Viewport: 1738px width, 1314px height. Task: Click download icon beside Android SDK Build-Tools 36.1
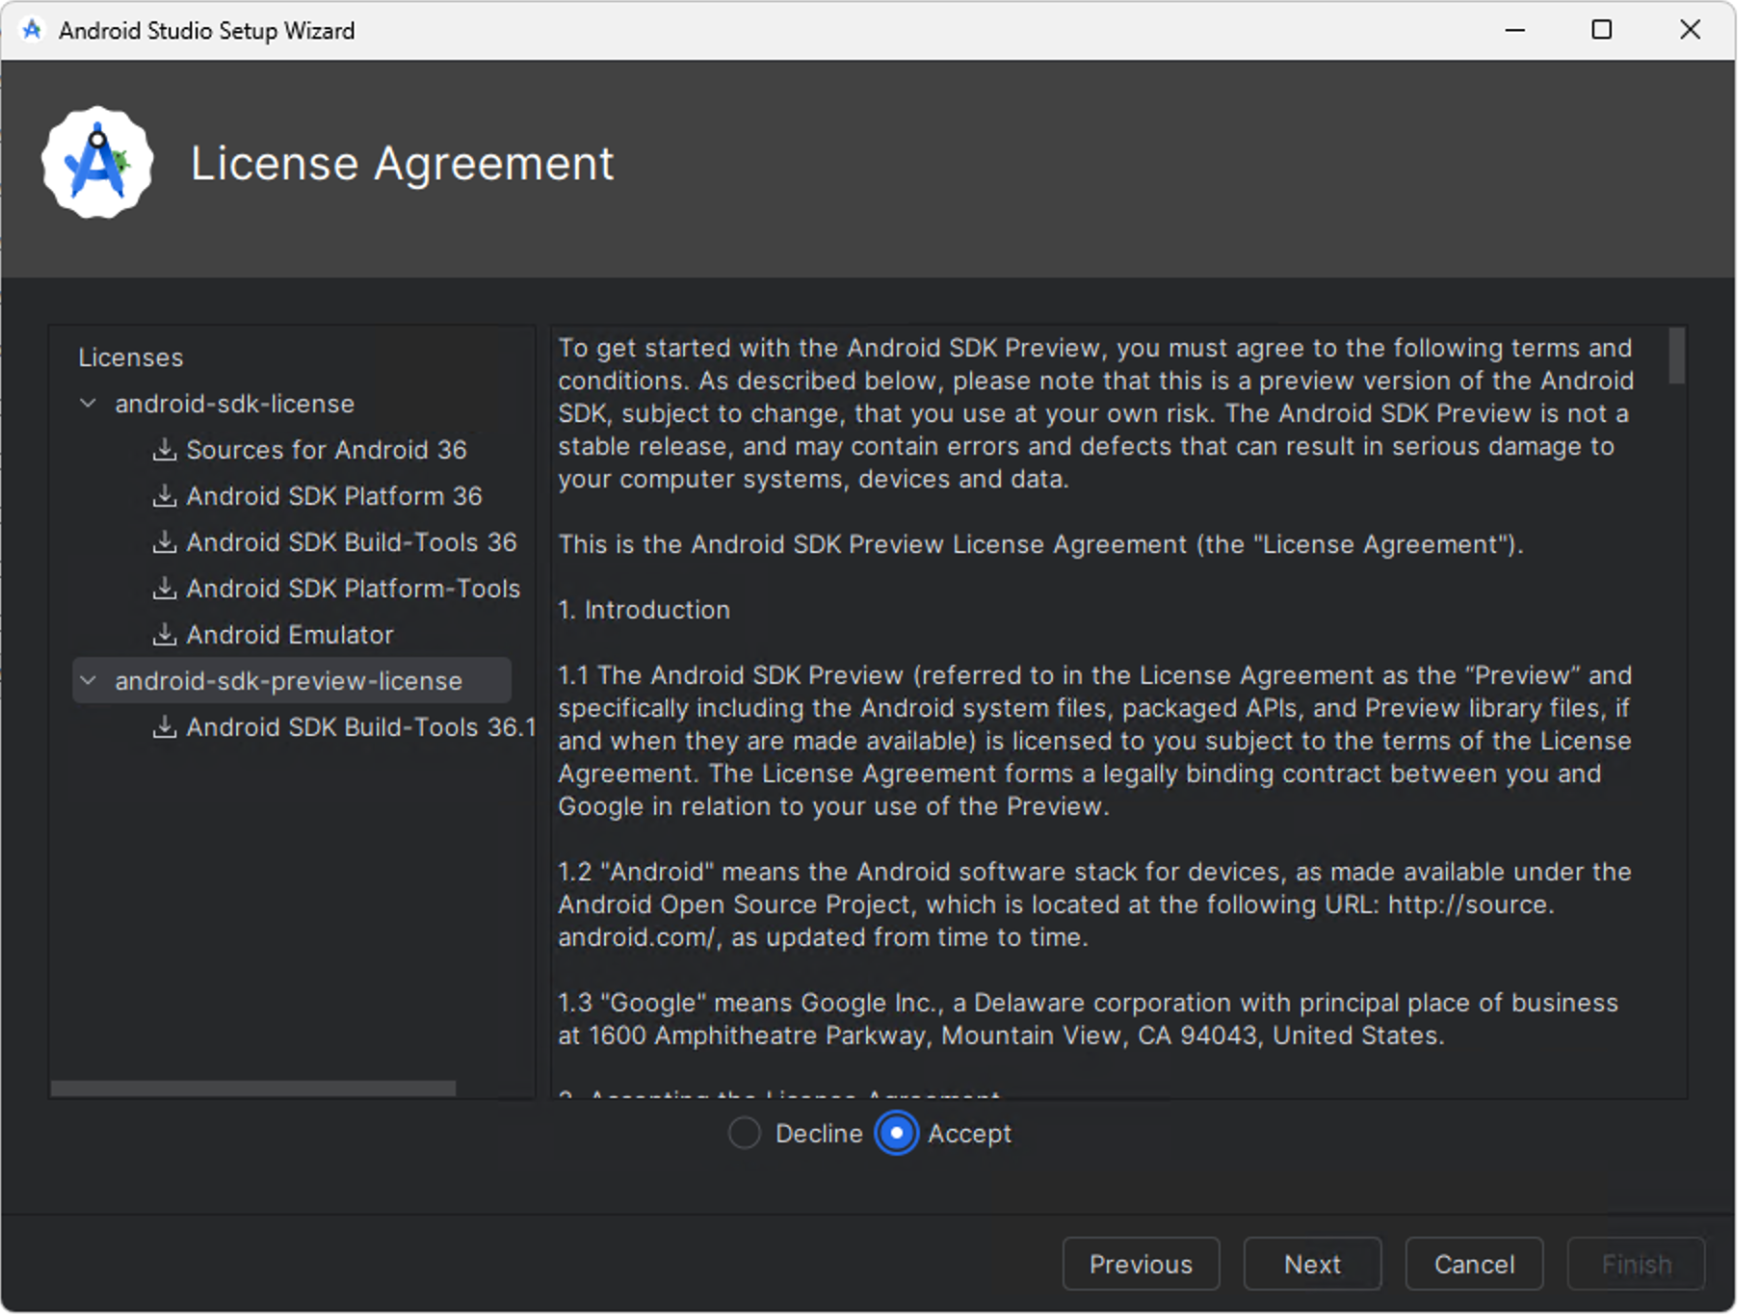pyautogui.click(x=164, y=727)
